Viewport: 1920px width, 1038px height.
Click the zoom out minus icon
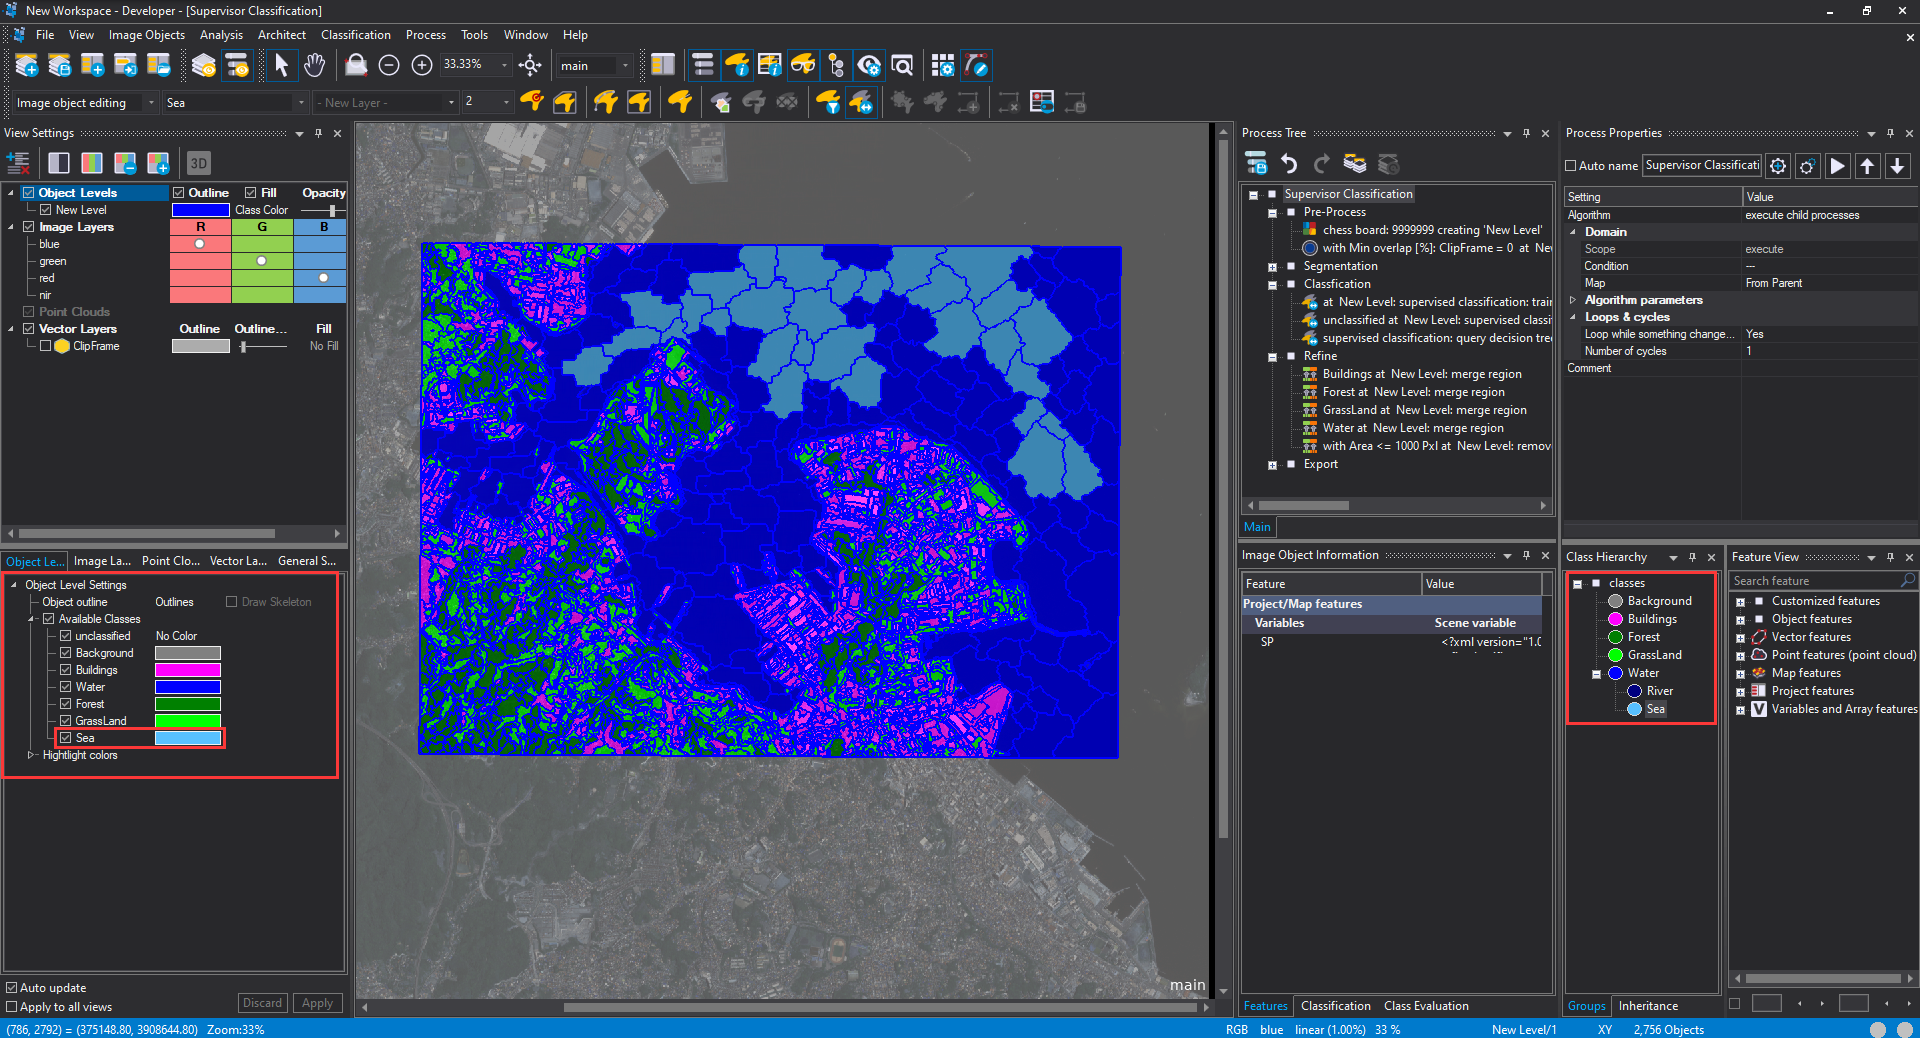tap(389, 66)
